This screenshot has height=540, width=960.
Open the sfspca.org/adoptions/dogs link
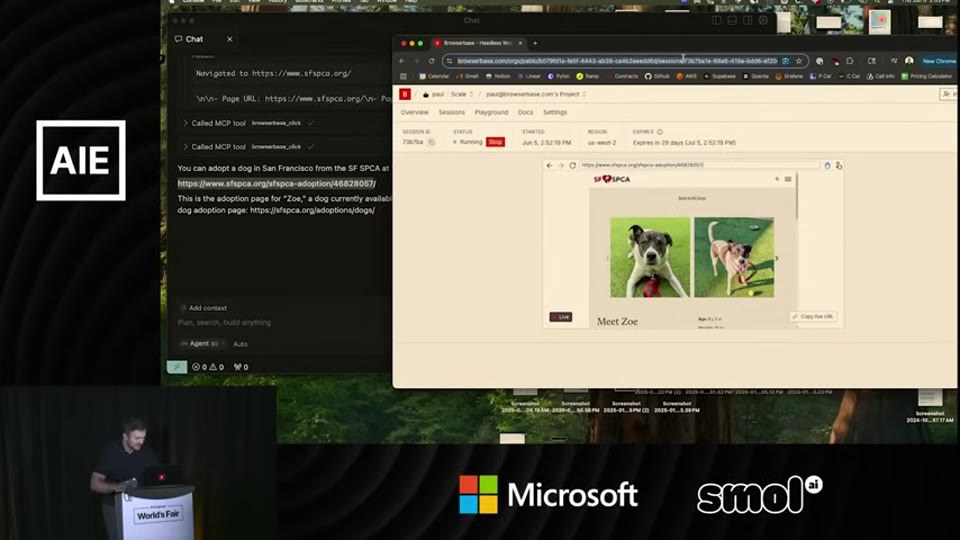(x=312, y=210)
